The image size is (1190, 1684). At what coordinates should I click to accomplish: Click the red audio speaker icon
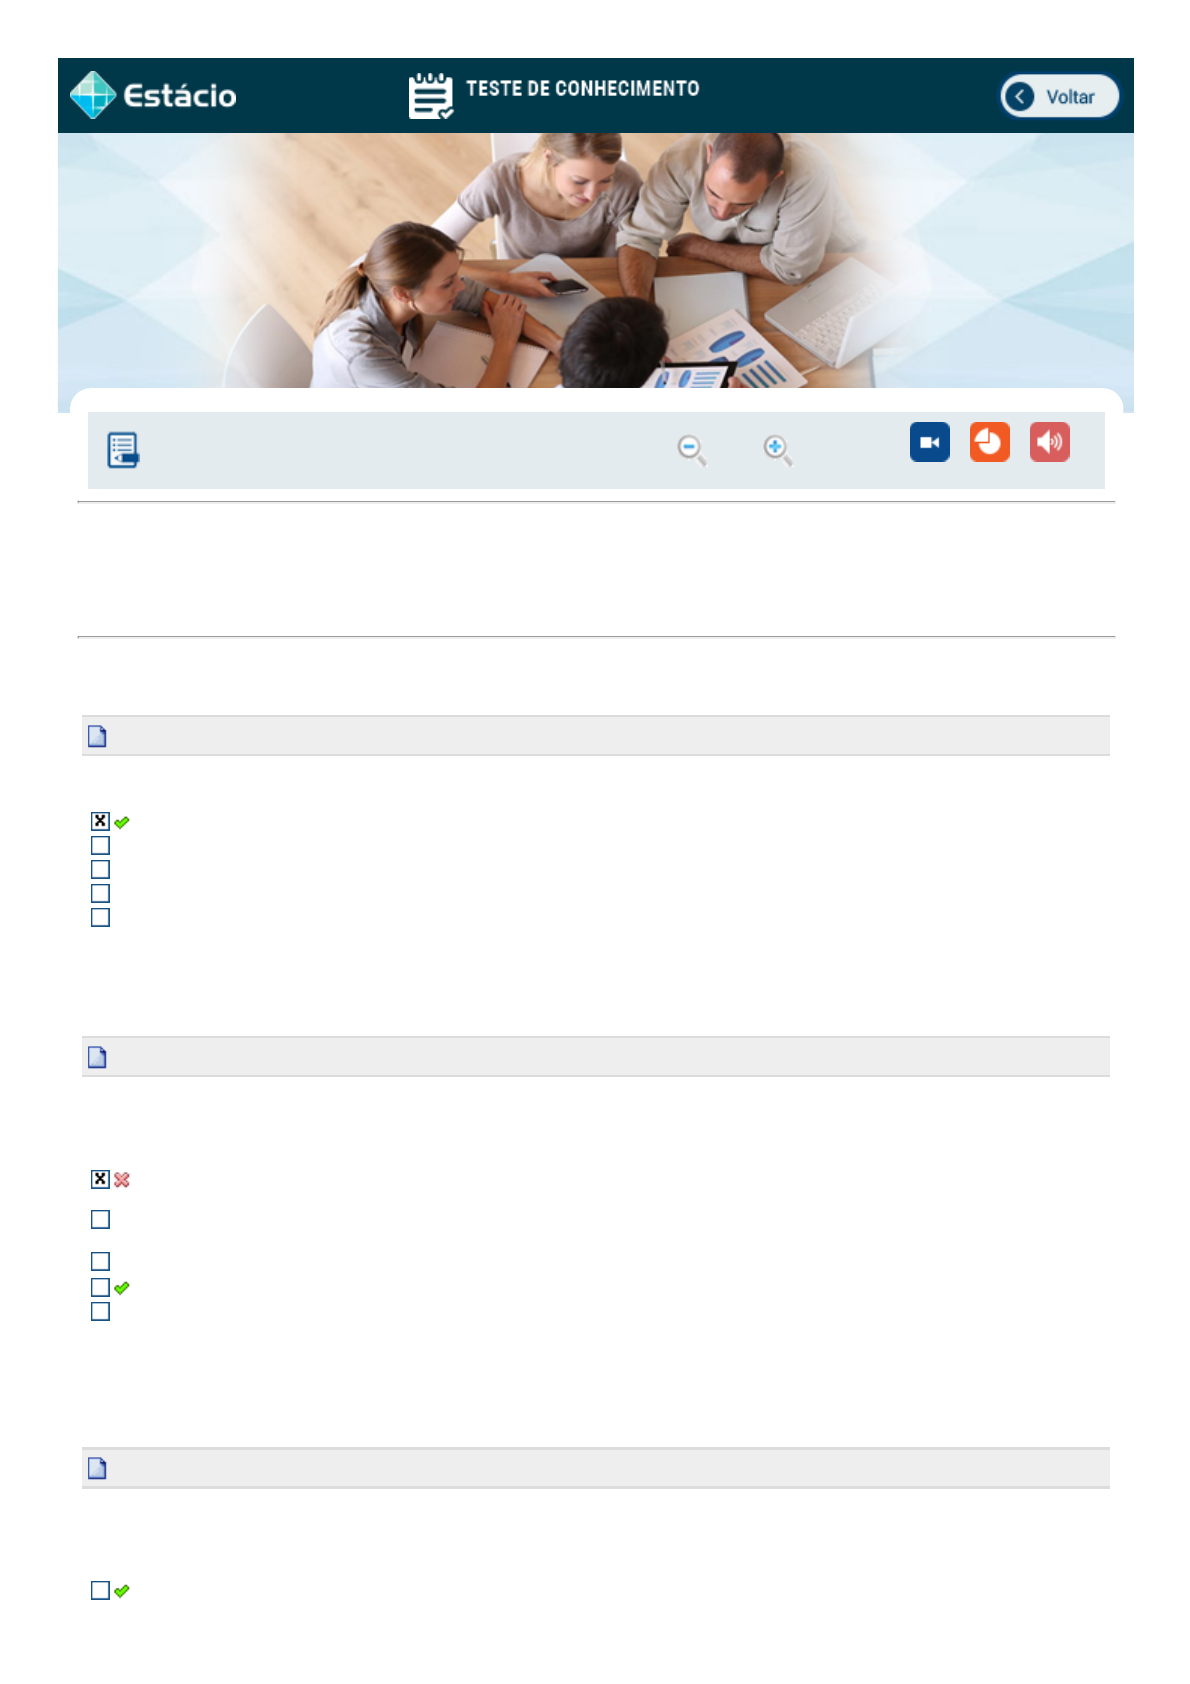[1049, 442]
